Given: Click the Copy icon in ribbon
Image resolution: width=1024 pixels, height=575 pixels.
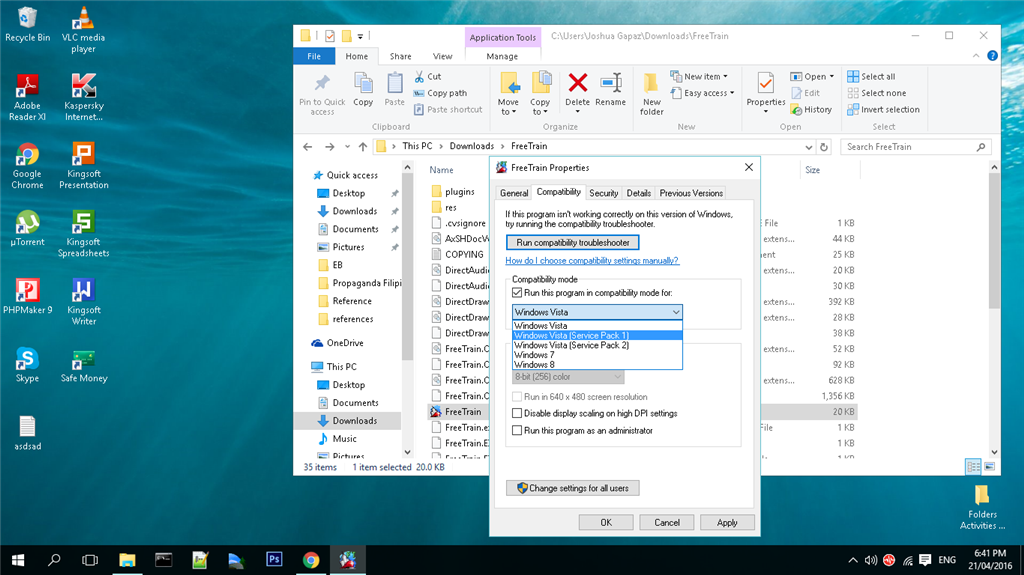Looking at the screenshot, I should pyautogui.click(x=363, y=84).
